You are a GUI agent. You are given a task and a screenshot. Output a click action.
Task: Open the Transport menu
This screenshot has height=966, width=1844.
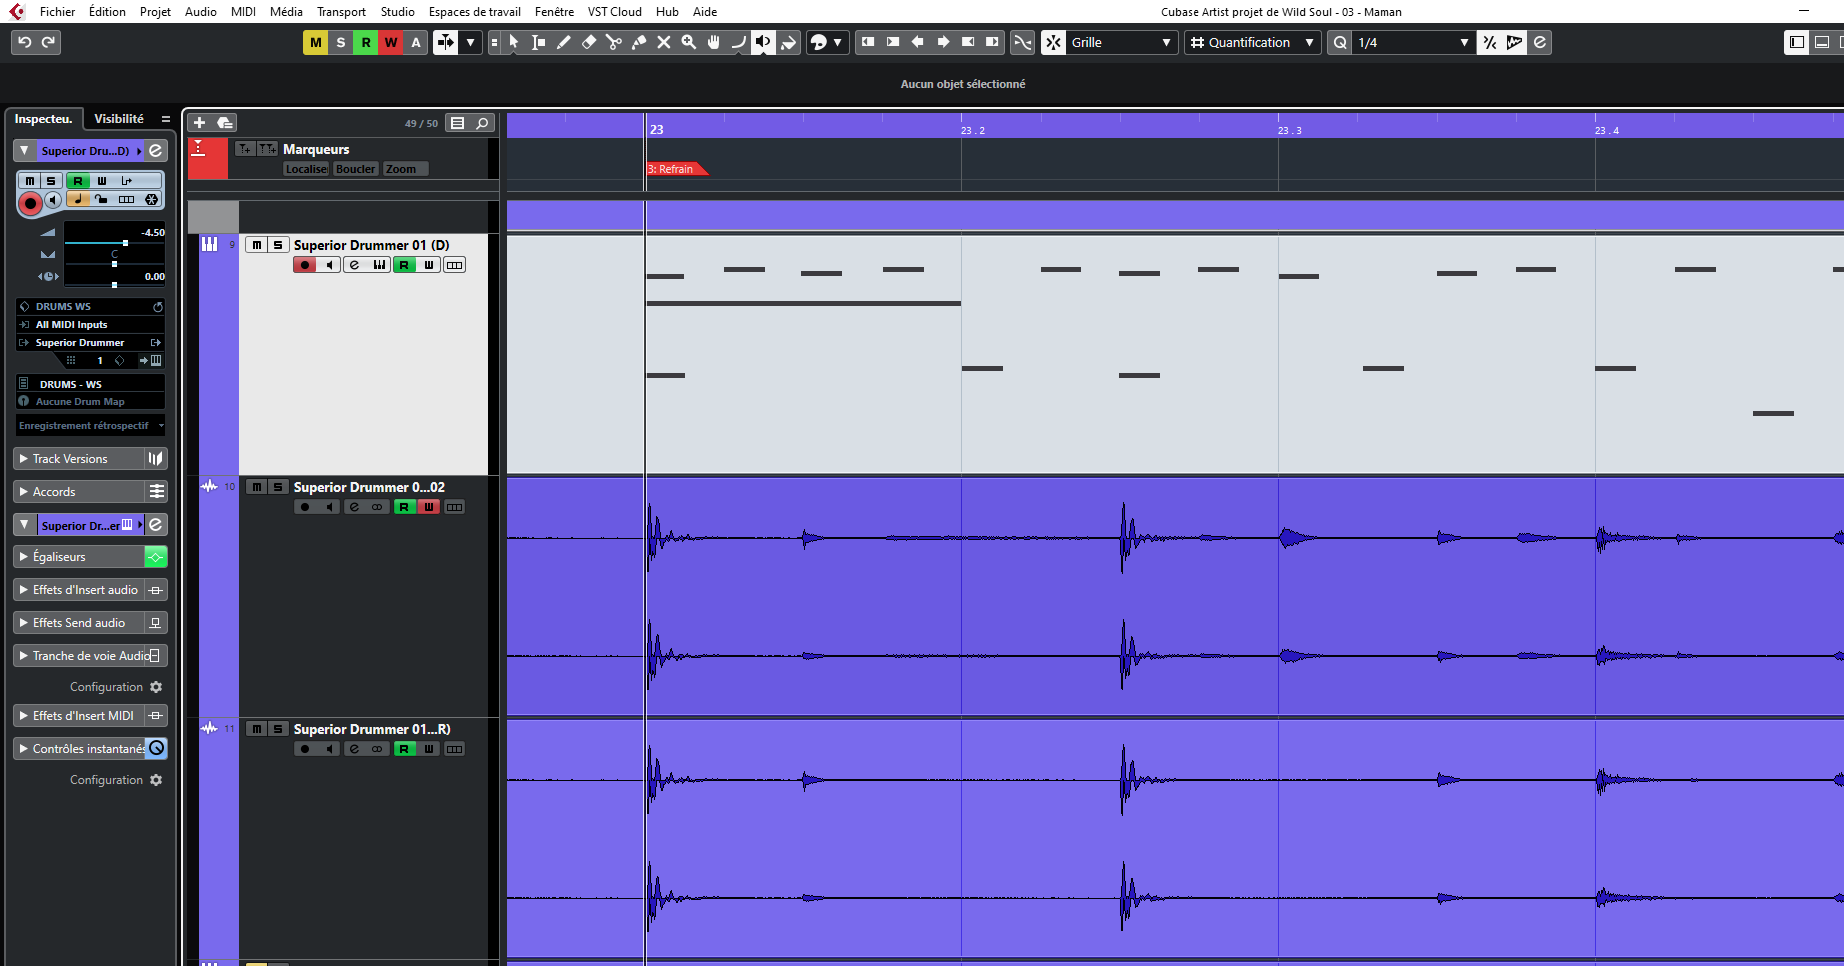(x=341, y=12)
